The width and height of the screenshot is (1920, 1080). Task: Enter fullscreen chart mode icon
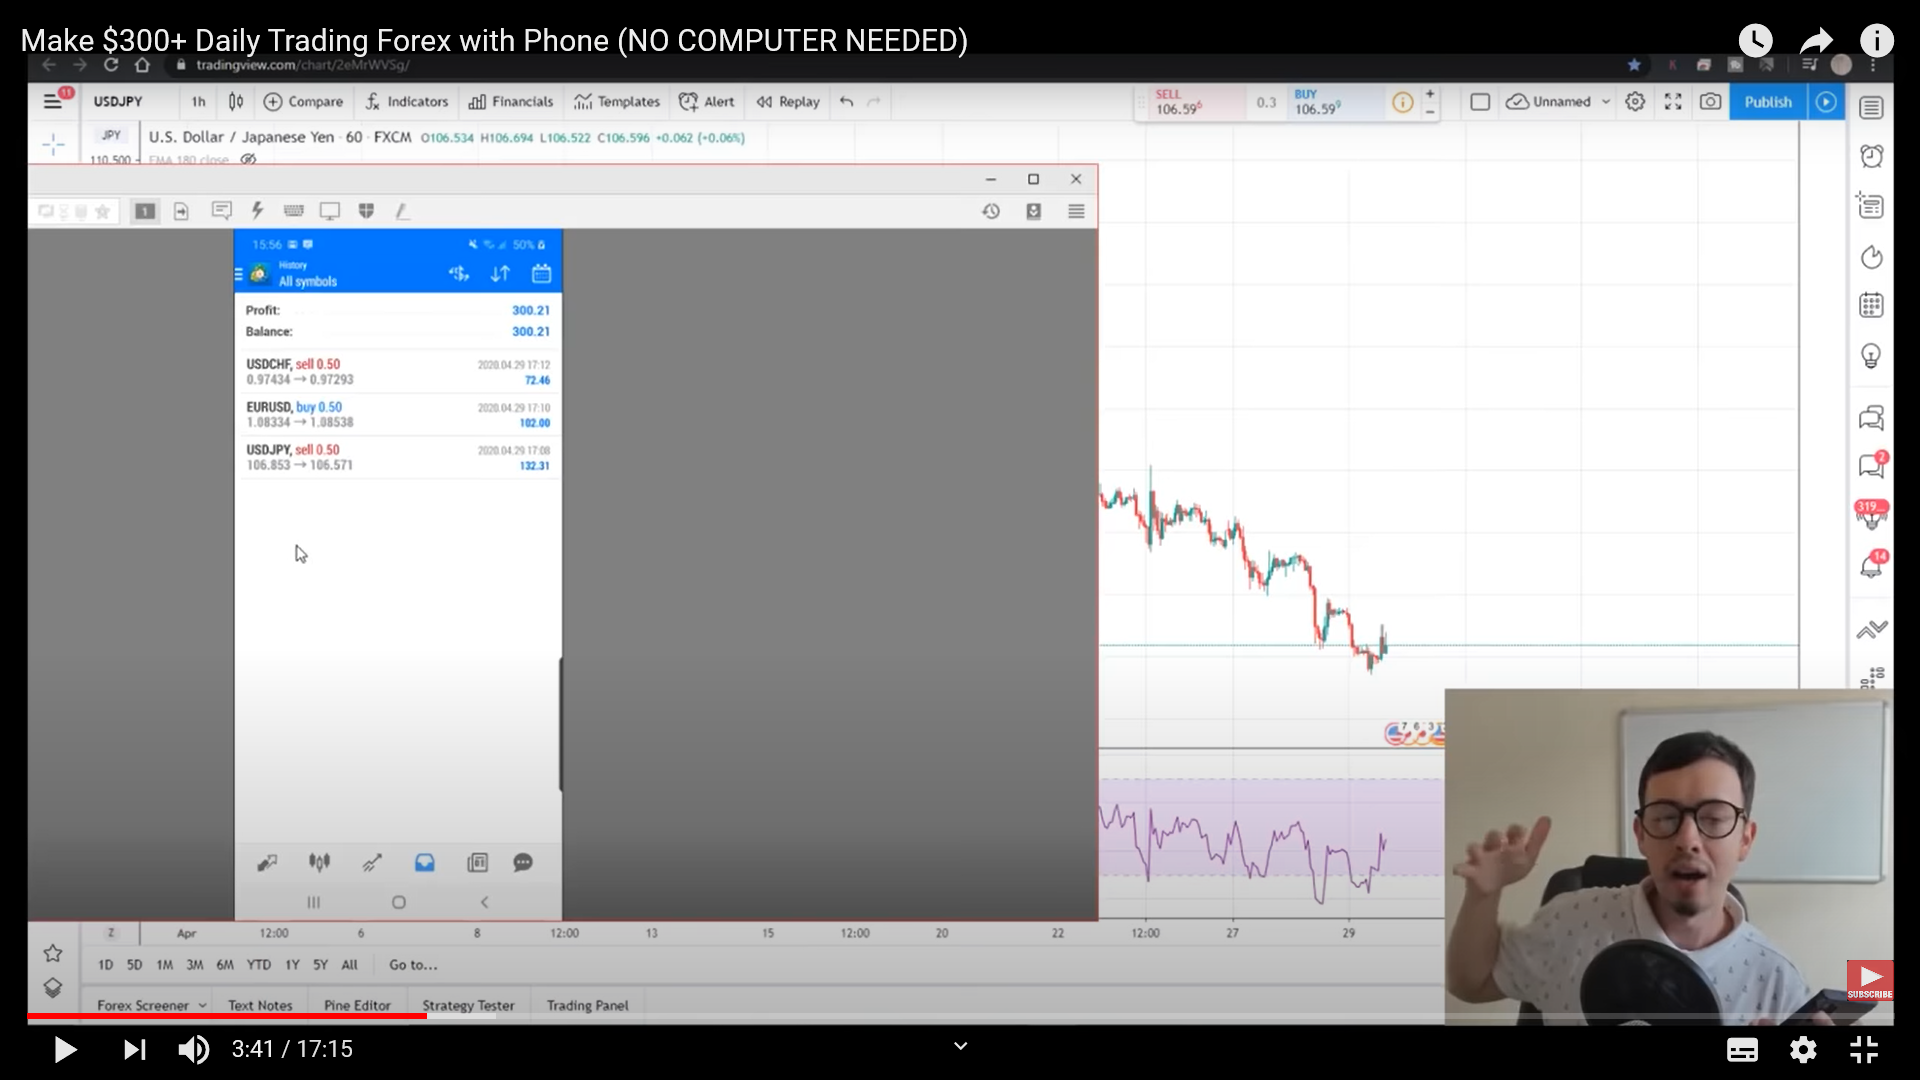(x=1673, y=102)
